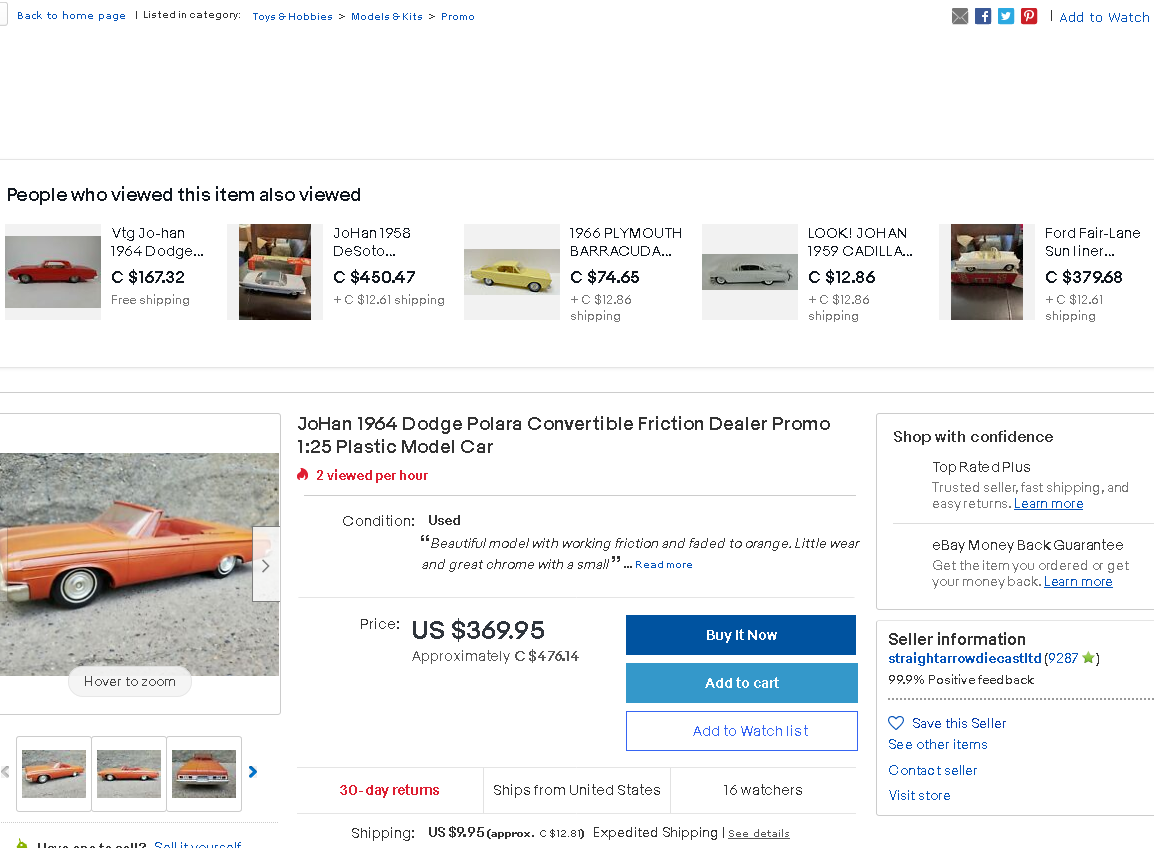This screenshot has height=848, width=1154.
Task: Share listing via email icon
Action: 960,16
